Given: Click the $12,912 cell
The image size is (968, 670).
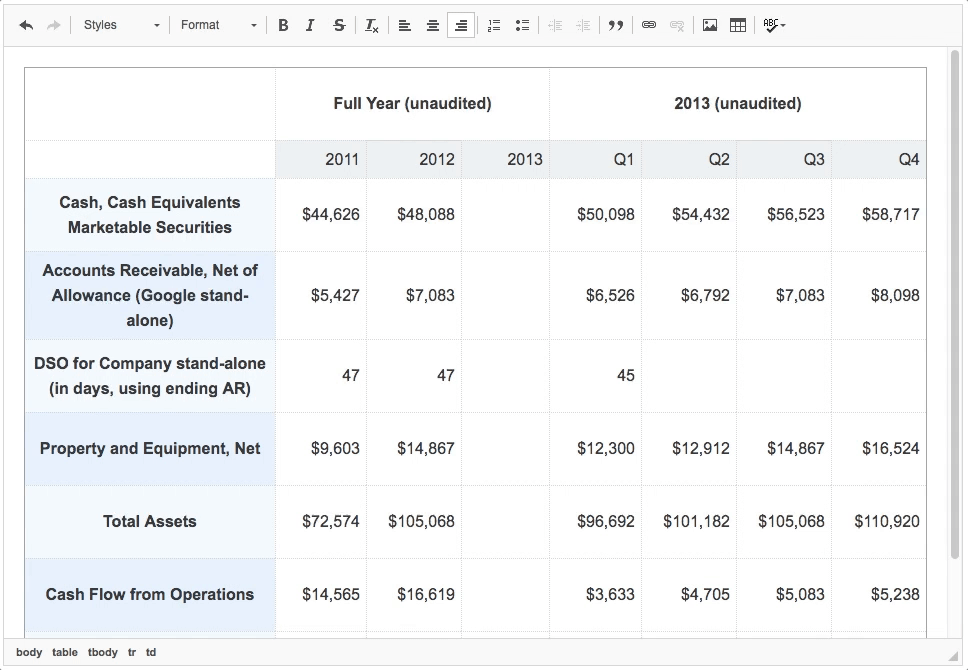Looking at the screenshot, I should coord(689,448).
